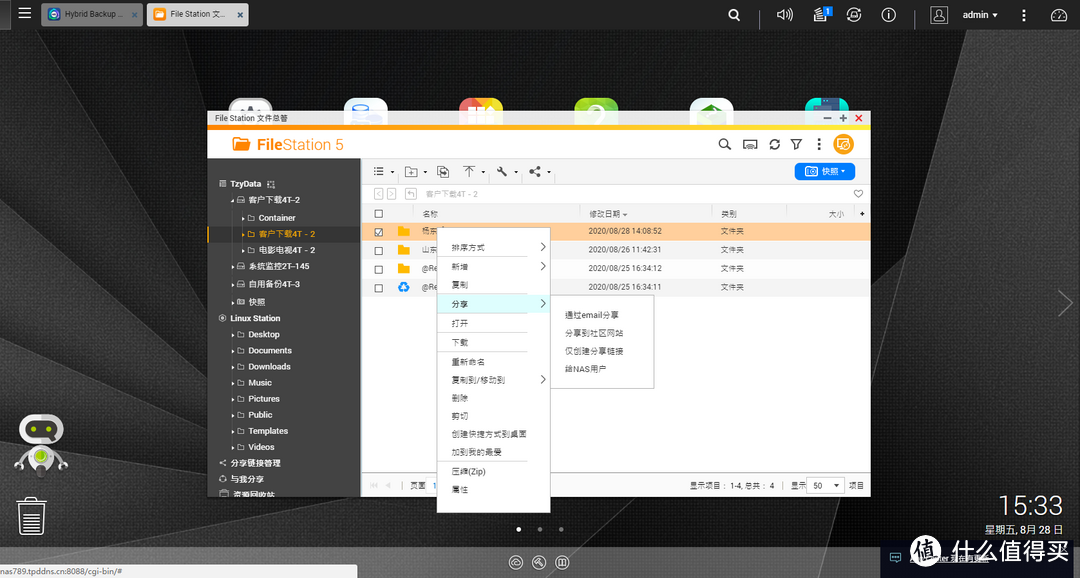Check the folder dated 2020/08/26 11:42:31
This screenshot has height=578, width=1080.
coord(378,251)
